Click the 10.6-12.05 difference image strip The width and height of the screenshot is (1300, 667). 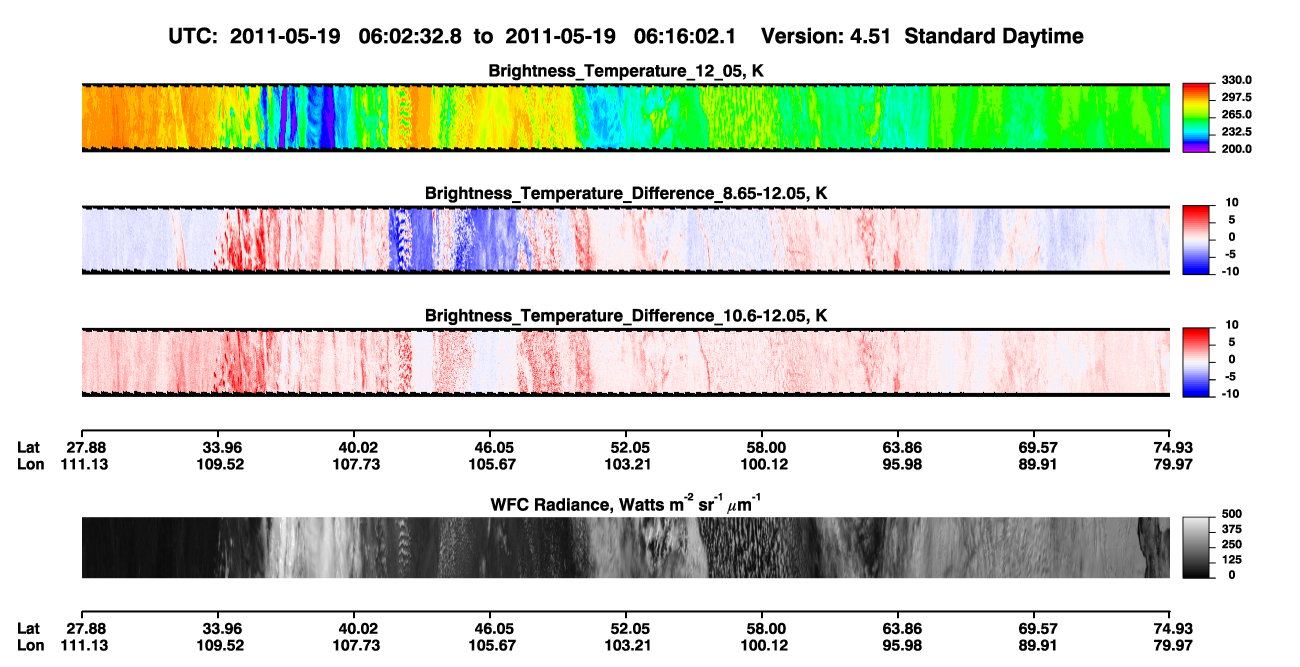click(625, 362)
